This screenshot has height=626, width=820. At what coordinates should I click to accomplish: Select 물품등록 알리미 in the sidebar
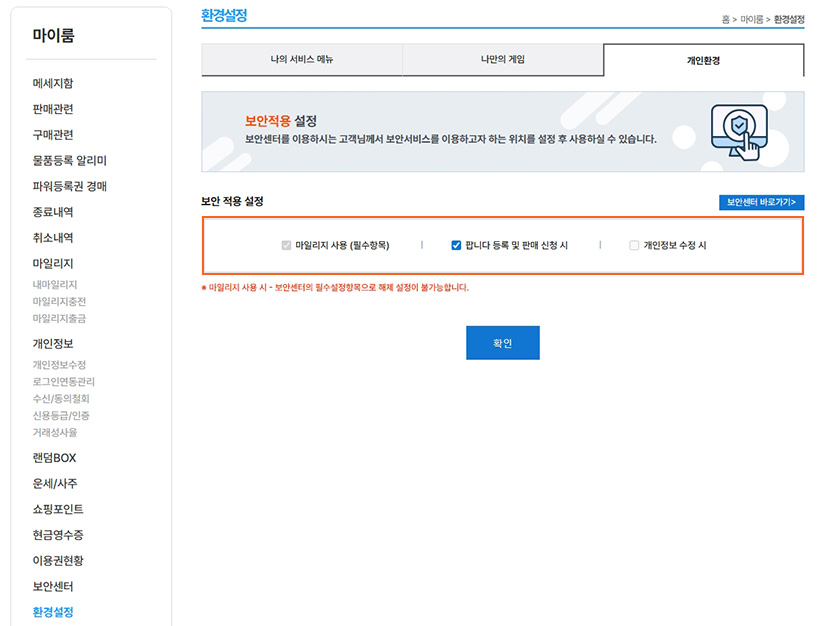70,160
